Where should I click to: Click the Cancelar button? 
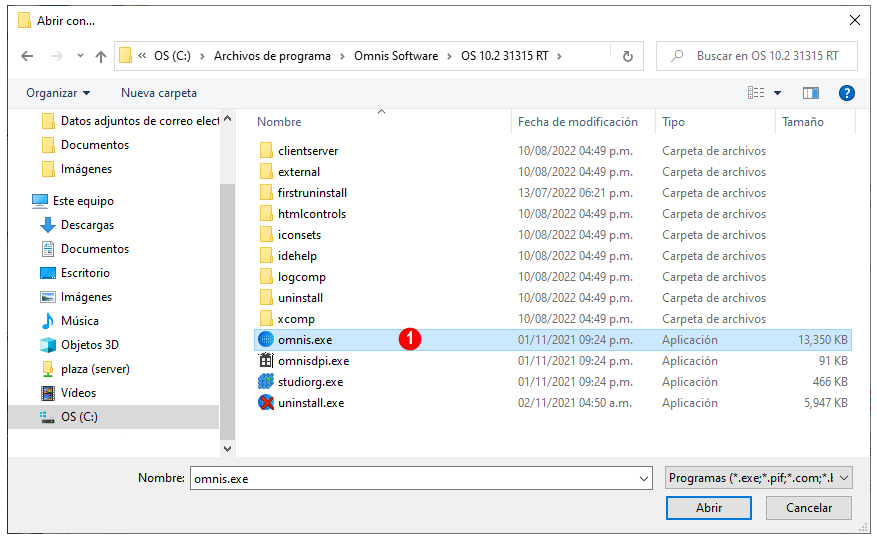[809, 508]
